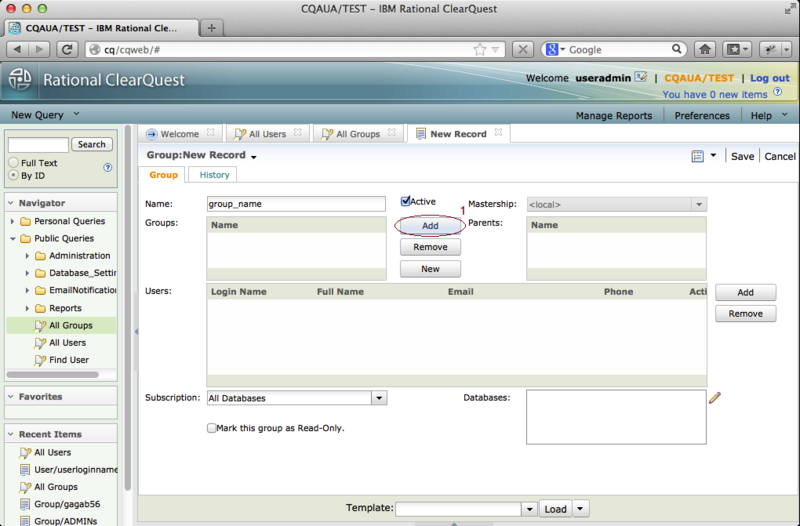Open the Template combo box dropdown

(x=529, y=509)
